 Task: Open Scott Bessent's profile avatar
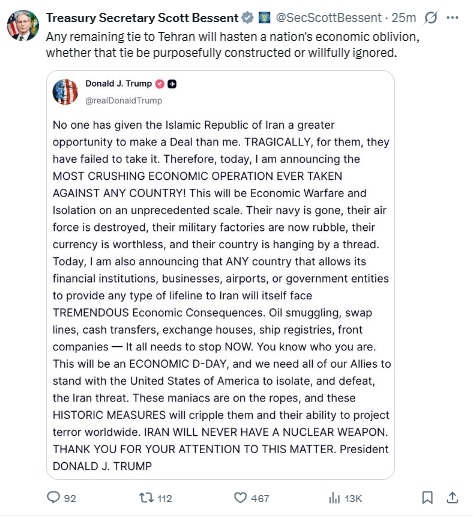pos(23,25)
